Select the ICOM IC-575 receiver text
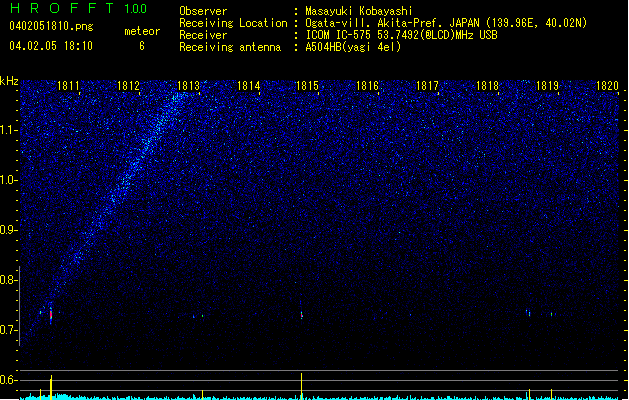Image resolution: width=629 pixels, height=400 pixels. click(401, 35)
